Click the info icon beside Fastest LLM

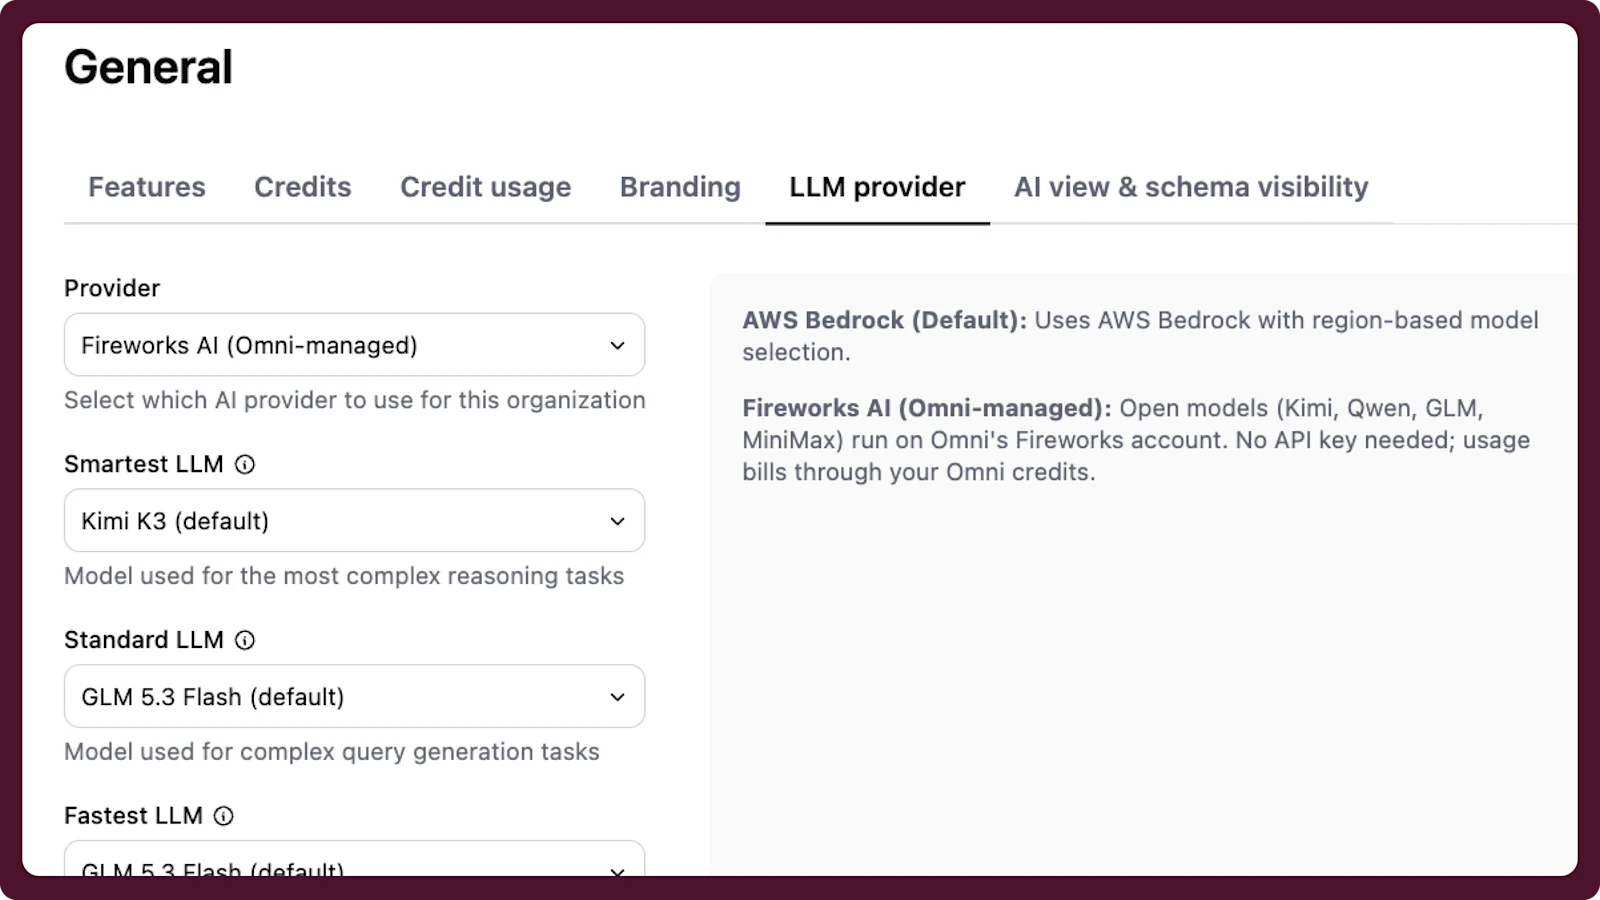224,817
